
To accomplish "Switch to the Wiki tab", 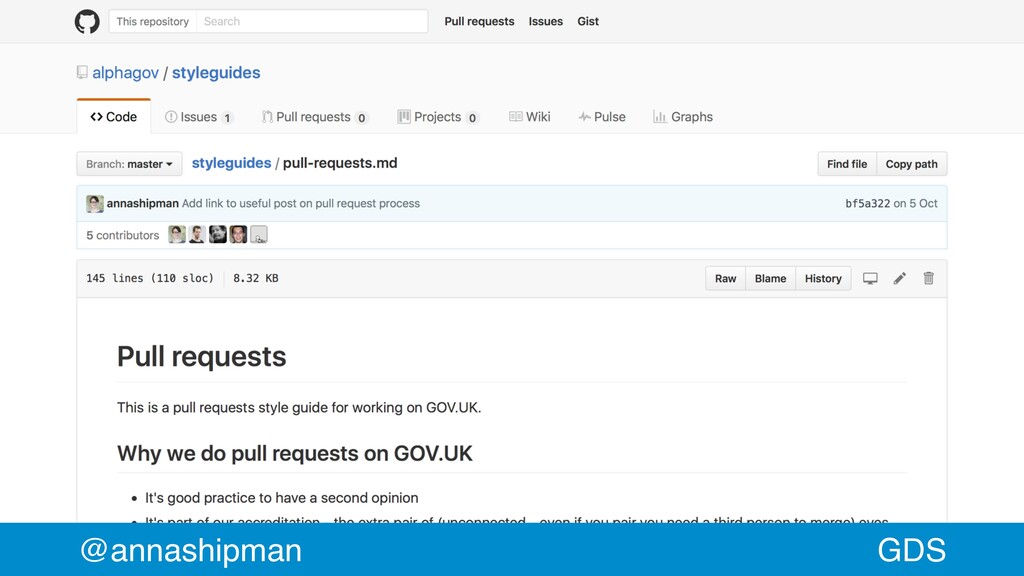I will [x=530, y=117].
